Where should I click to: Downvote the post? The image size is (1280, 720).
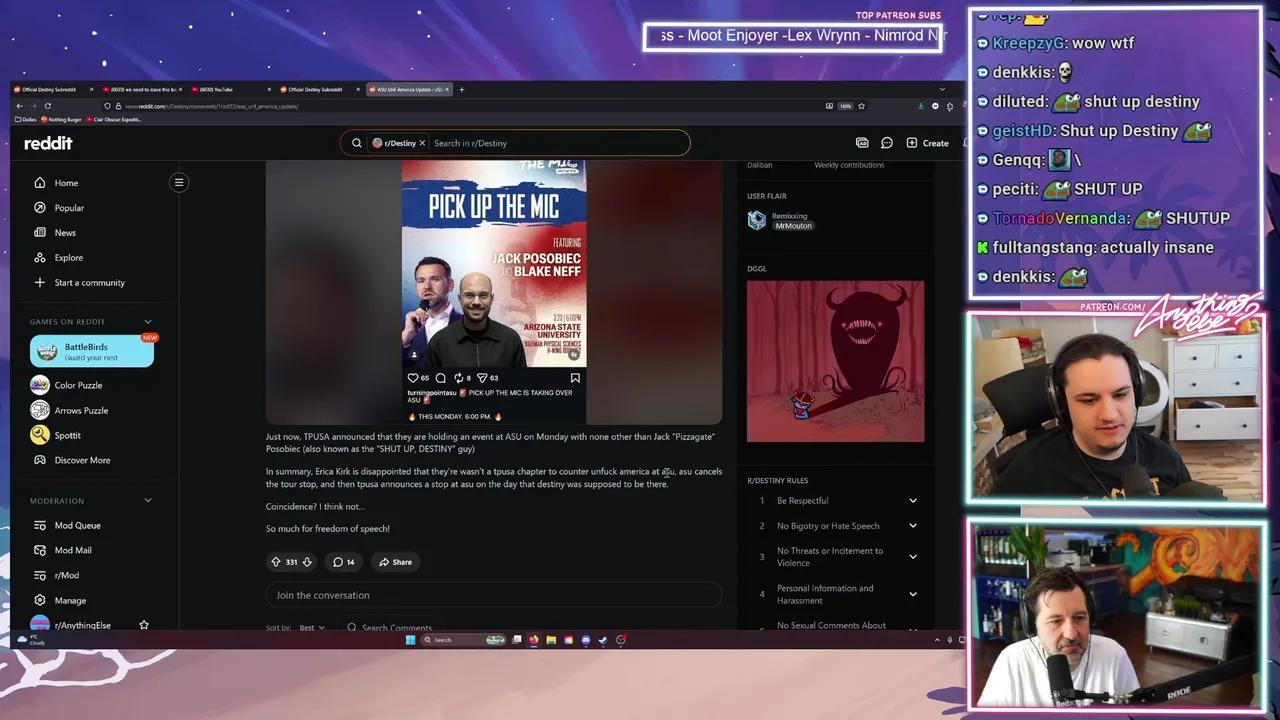coord(307,562)
